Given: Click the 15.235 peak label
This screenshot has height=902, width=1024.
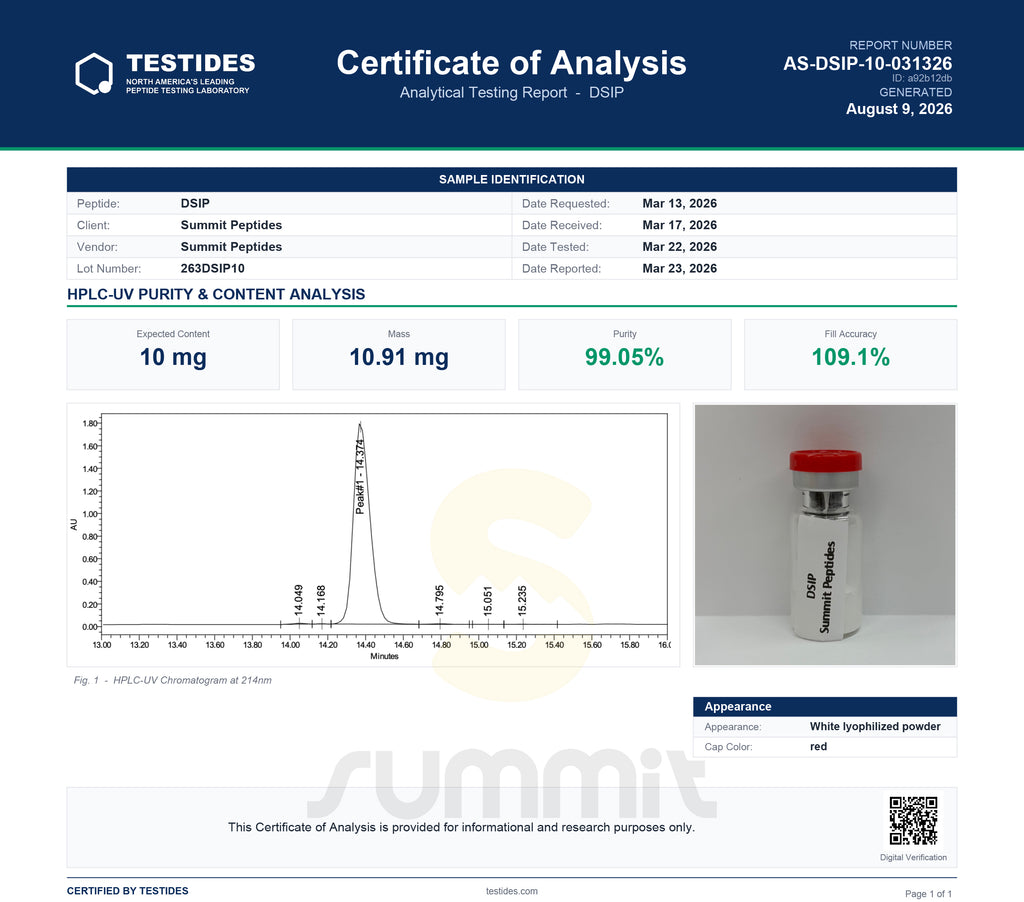Looking at the screenshot, I should click(522, 600).
